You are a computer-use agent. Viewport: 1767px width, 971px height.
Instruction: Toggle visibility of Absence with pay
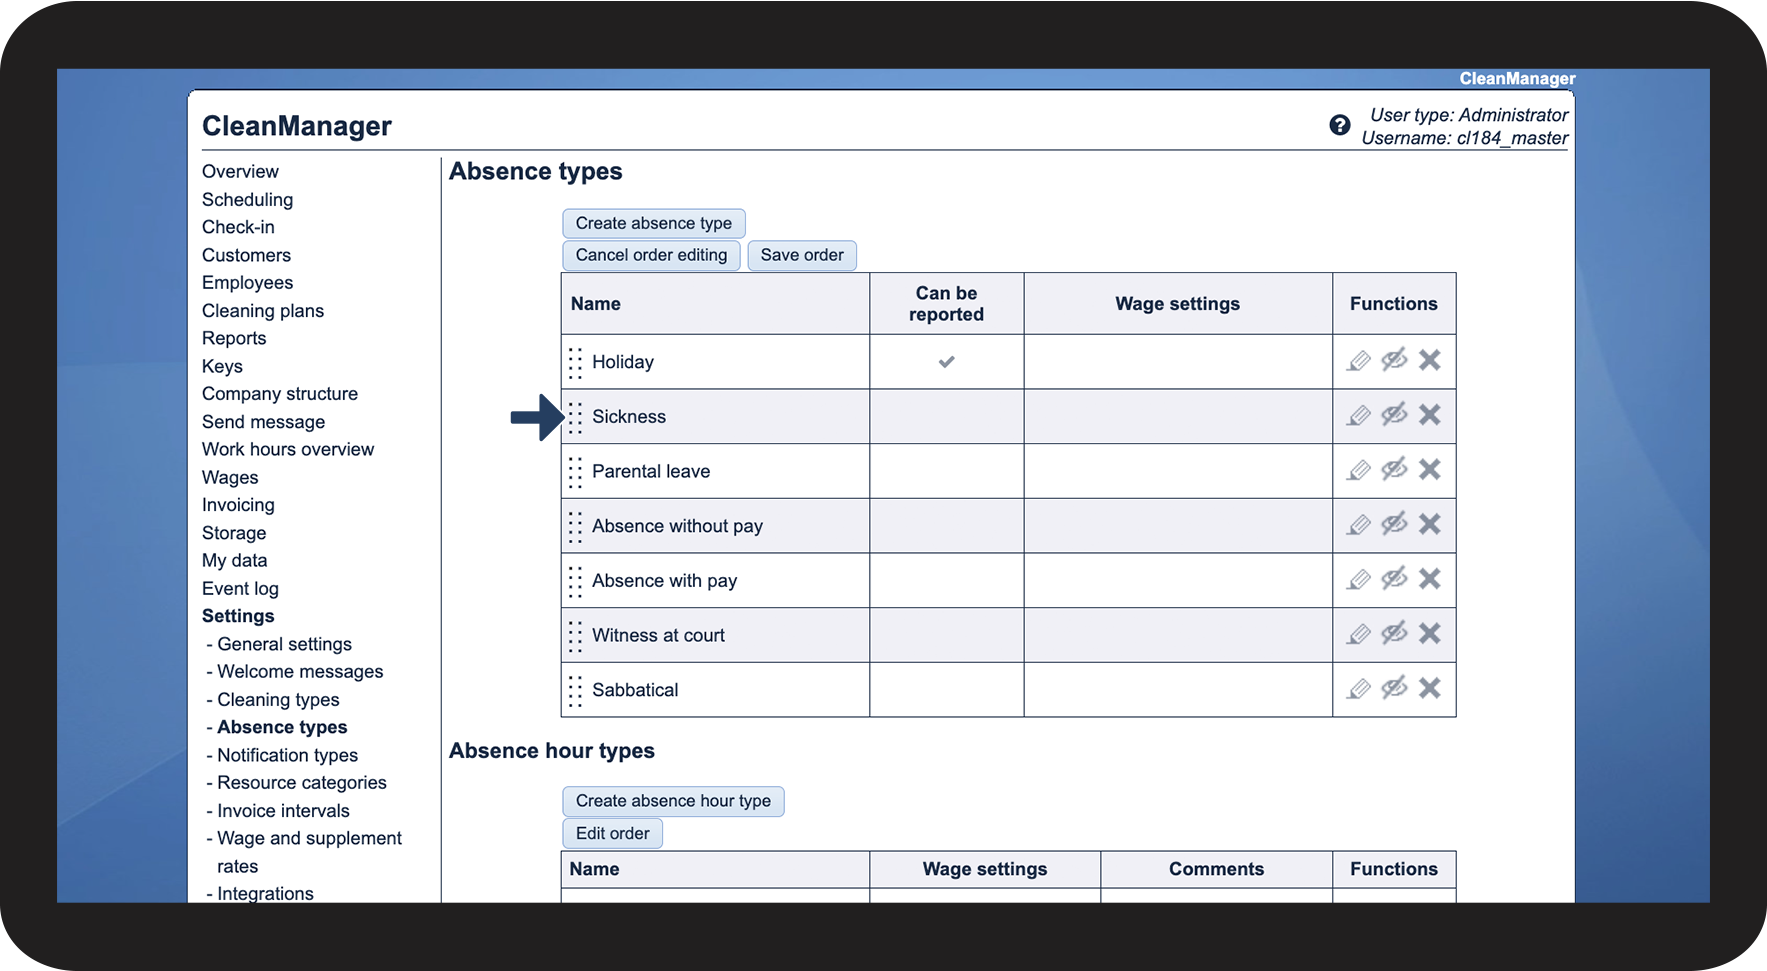tap(1394, 579)
